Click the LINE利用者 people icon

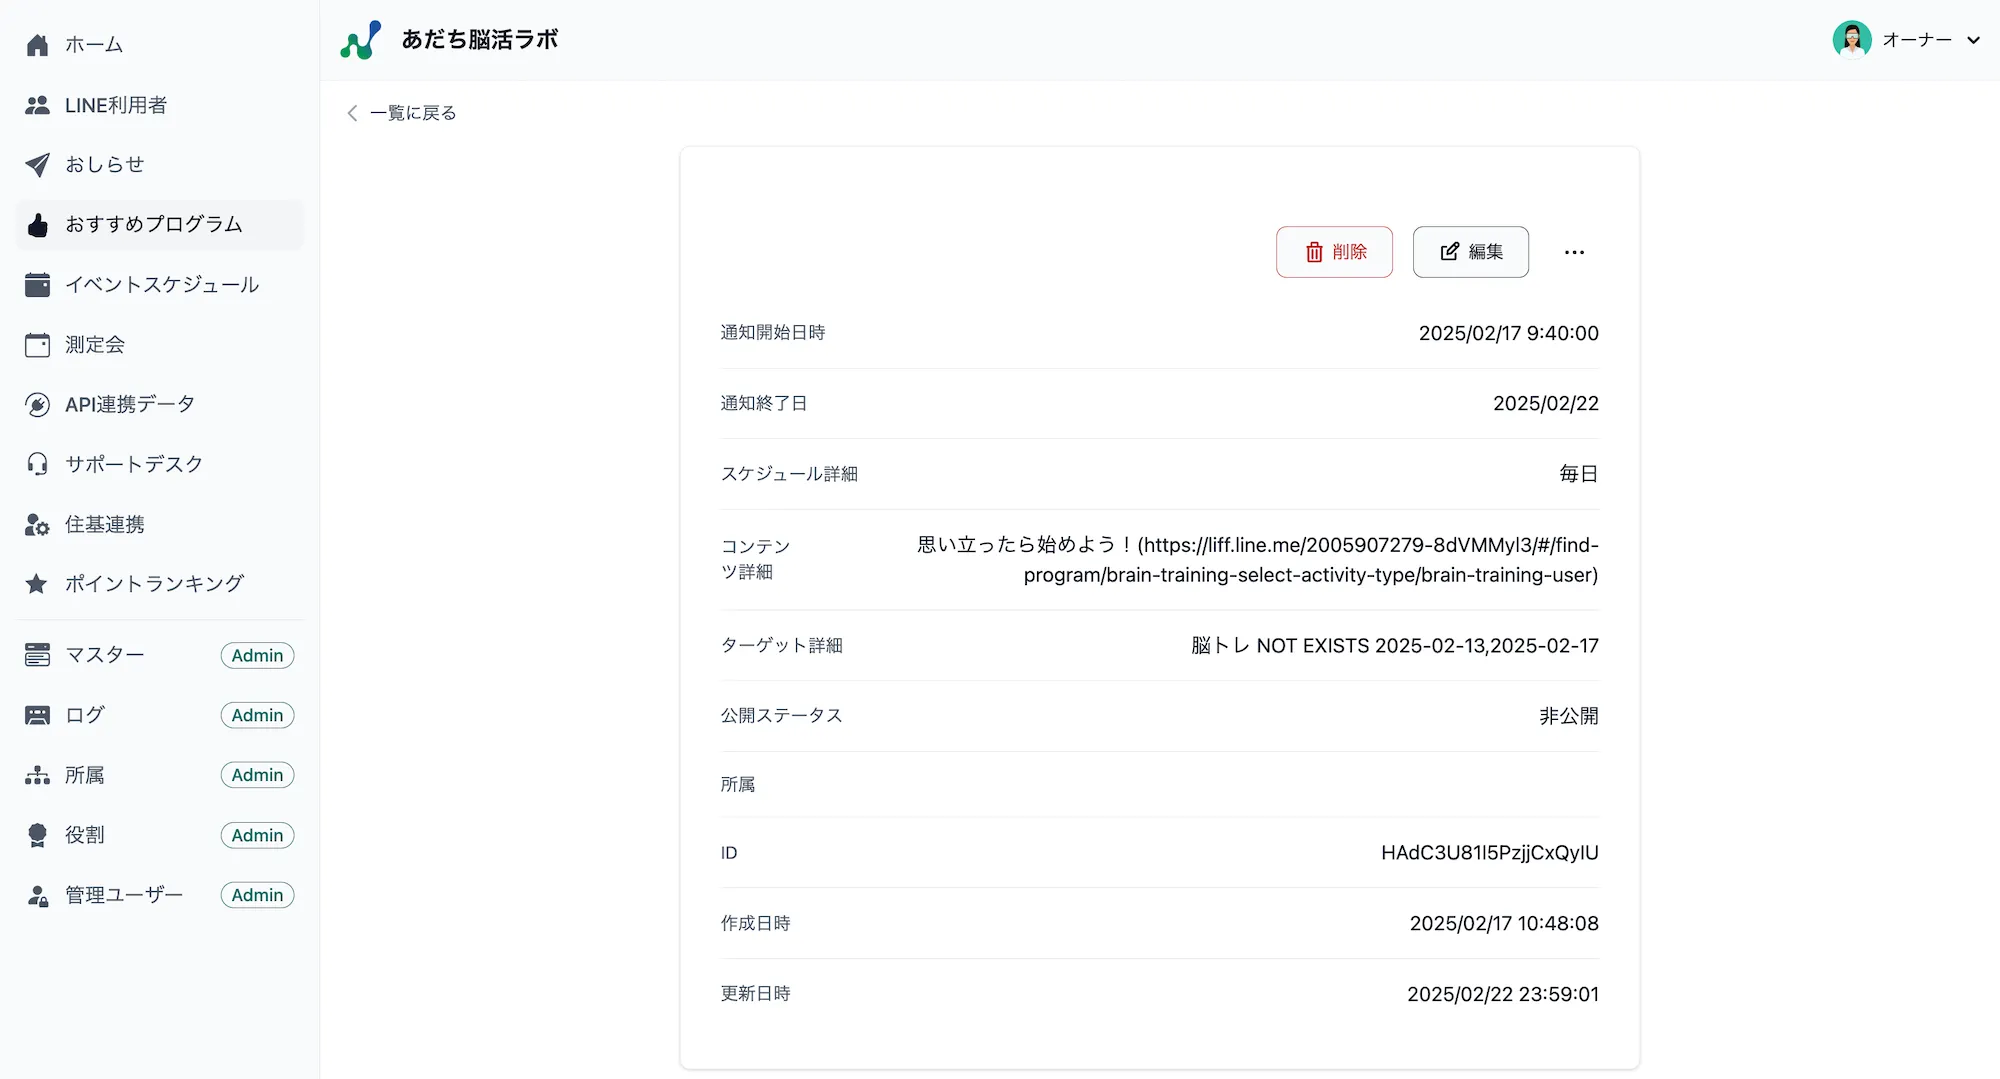[x=37, y=105]
